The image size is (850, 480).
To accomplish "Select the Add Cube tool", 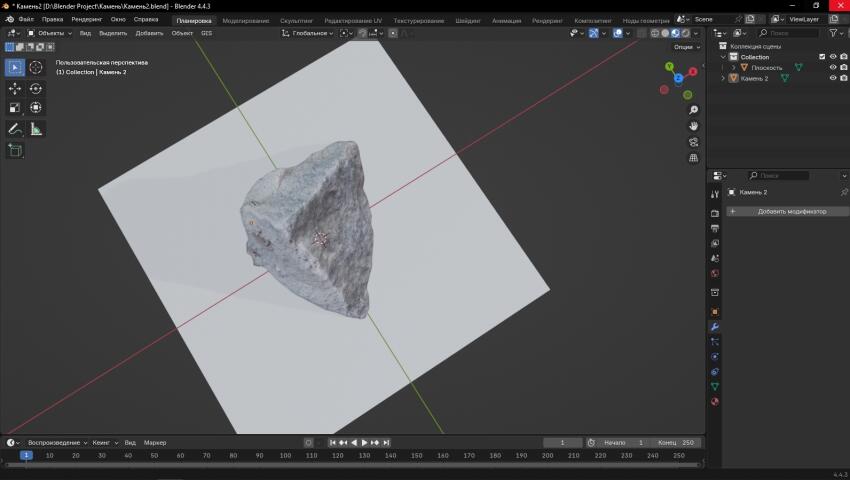I will coord(15,150).
